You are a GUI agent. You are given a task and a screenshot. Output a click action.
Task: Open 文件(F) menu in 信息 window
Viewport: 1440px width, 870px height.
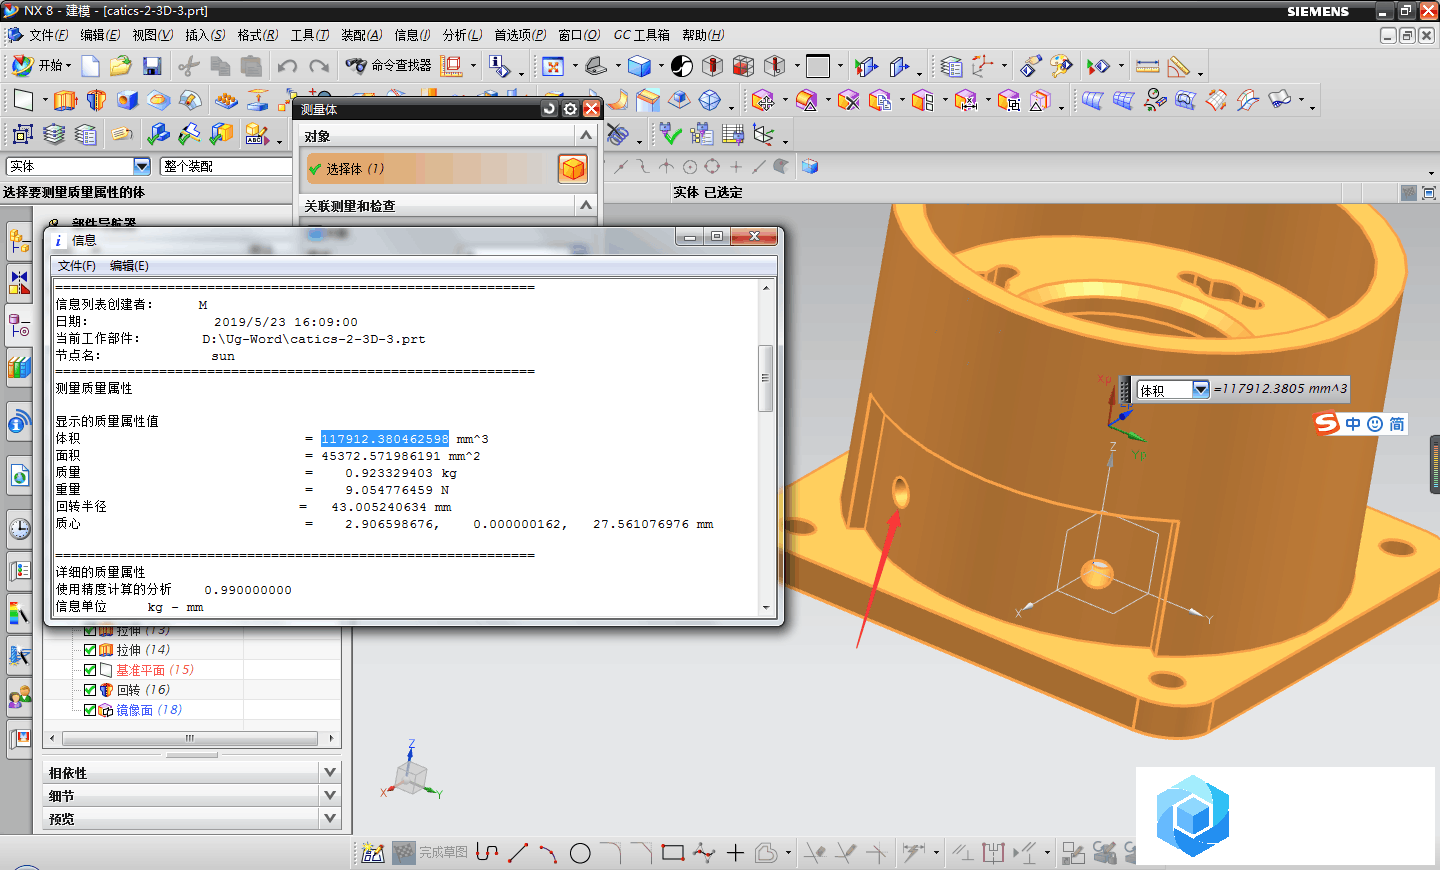point(77,266)
